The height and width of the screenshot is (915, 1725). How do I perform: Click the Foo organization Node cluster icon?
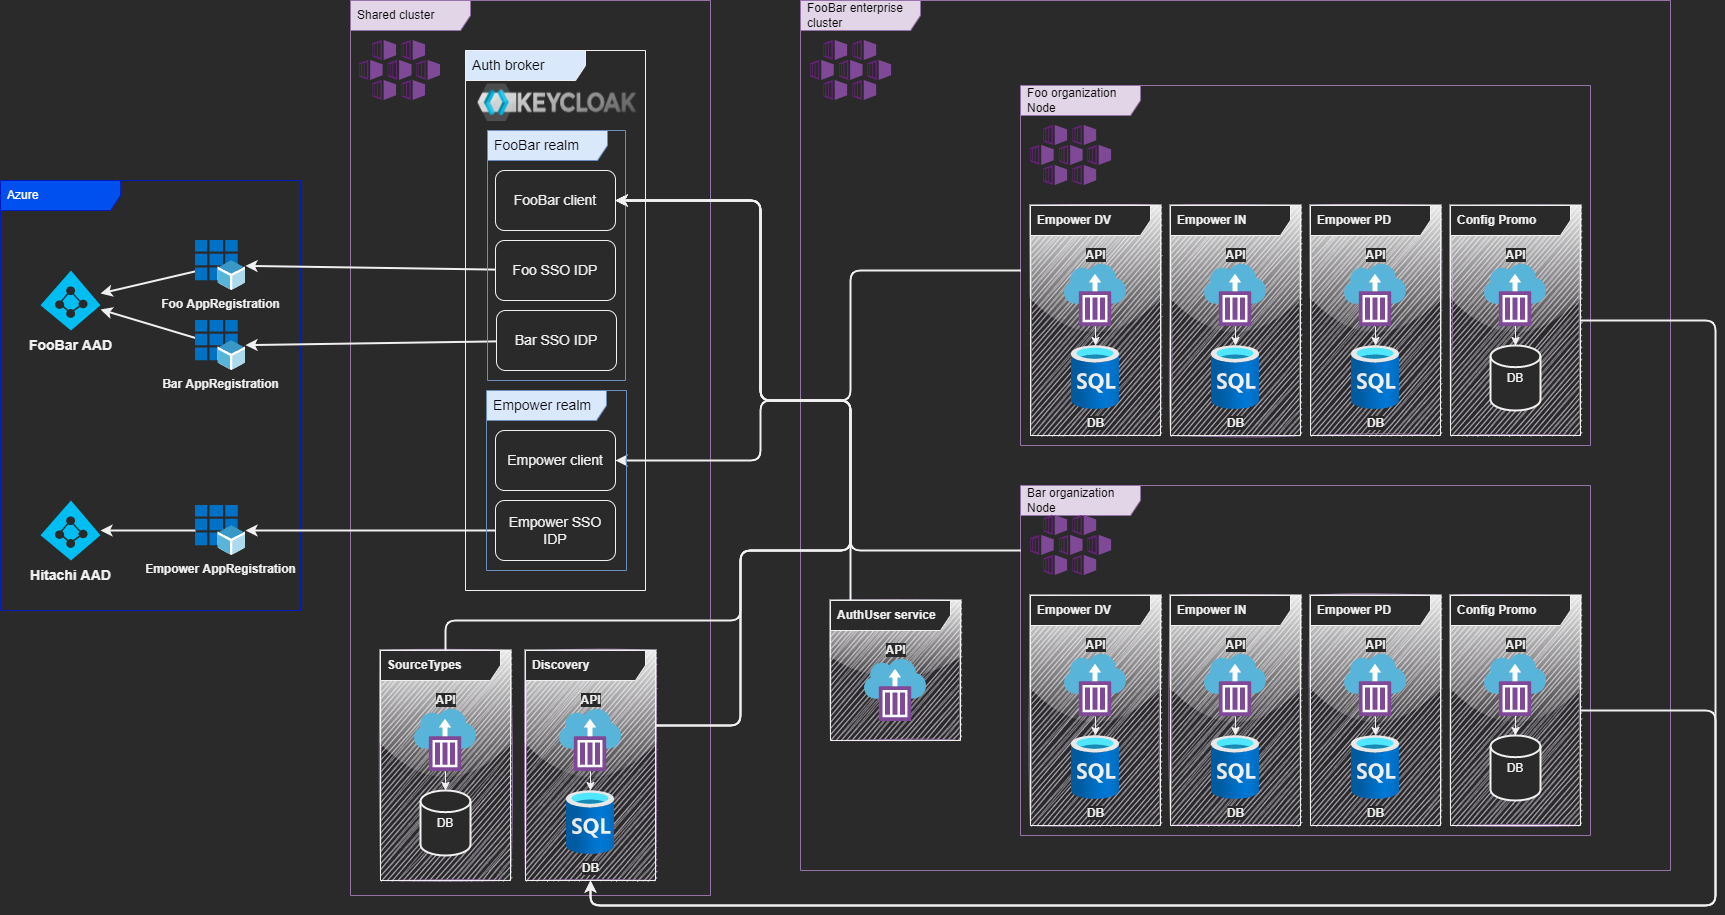click(x=1070, y=155)
